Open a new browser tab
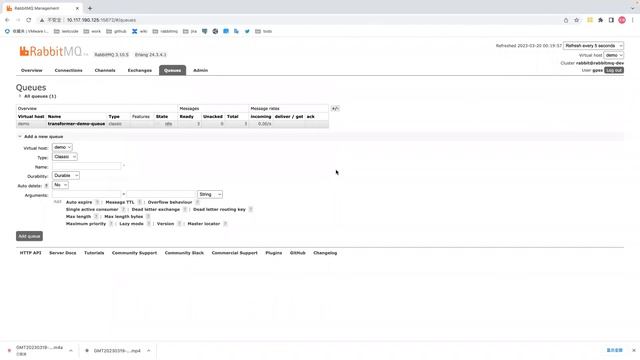The height and width of the screenshot is (360, 640). 90,8
